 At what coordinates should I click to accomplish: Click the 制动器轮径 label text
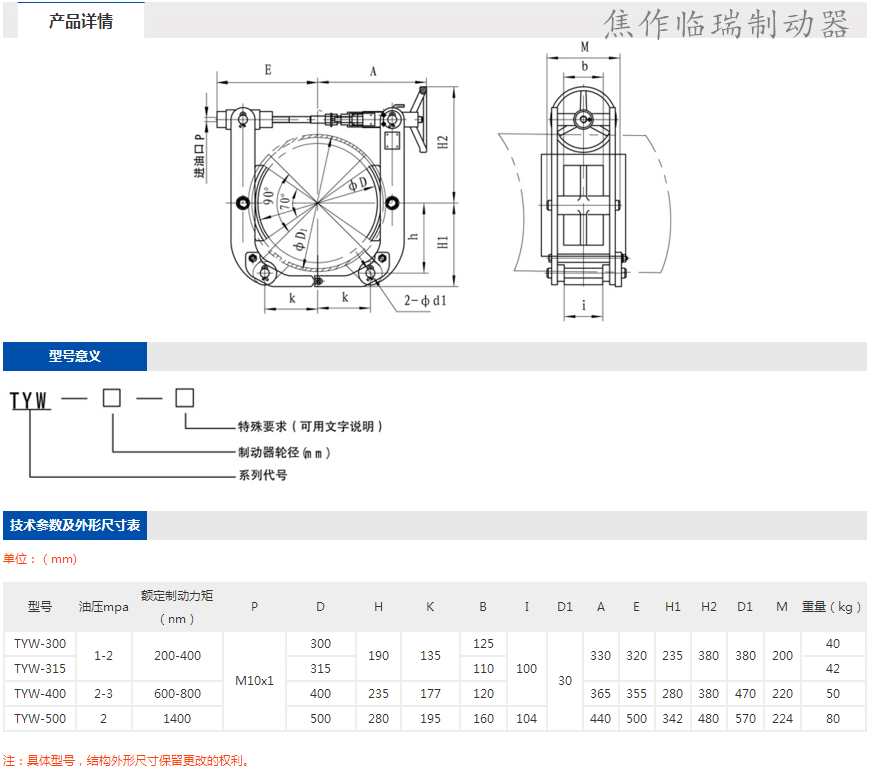(x=283, y=452)
